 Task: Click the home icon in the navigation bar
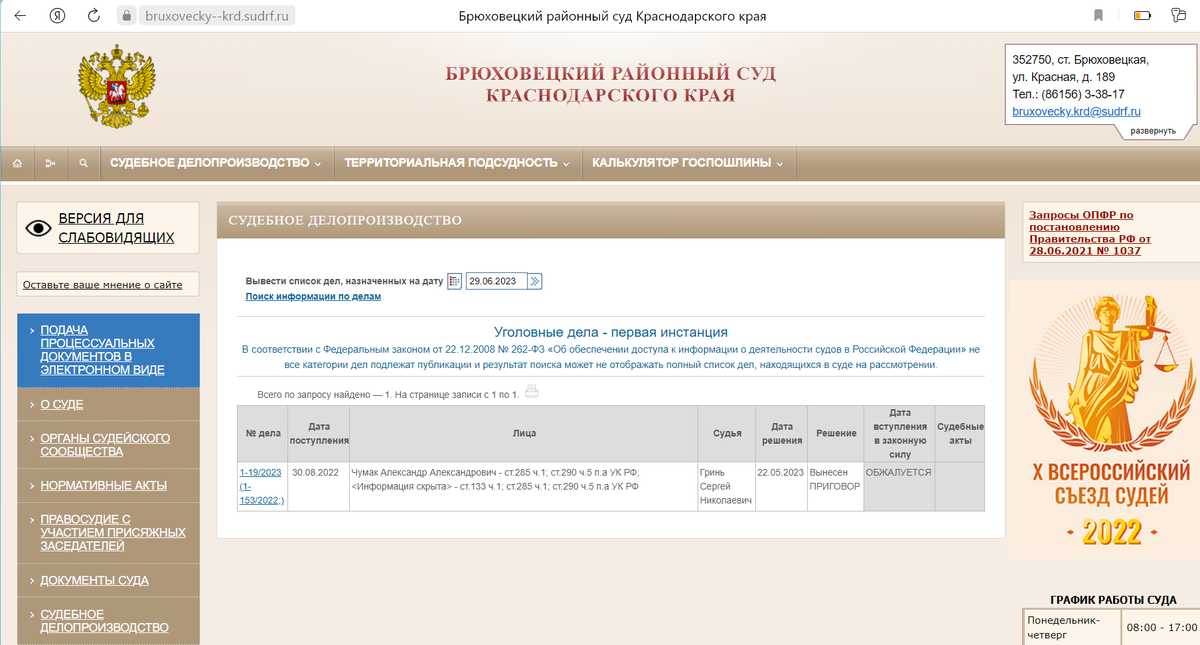[x=17, y=162]
